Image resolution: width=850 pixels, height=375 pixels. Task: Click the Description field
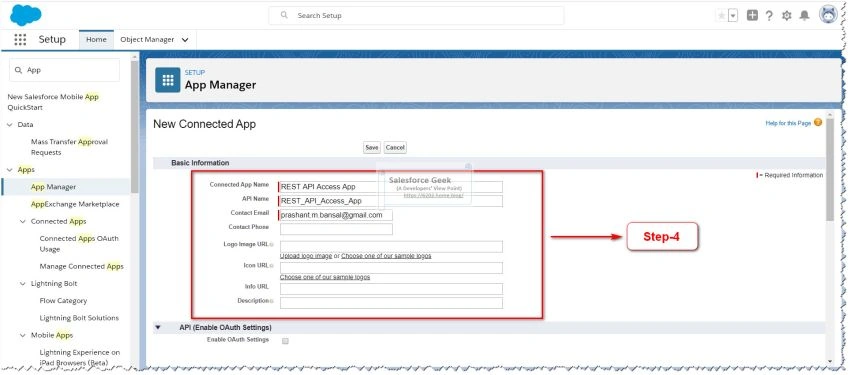click(x=391, y=303)
